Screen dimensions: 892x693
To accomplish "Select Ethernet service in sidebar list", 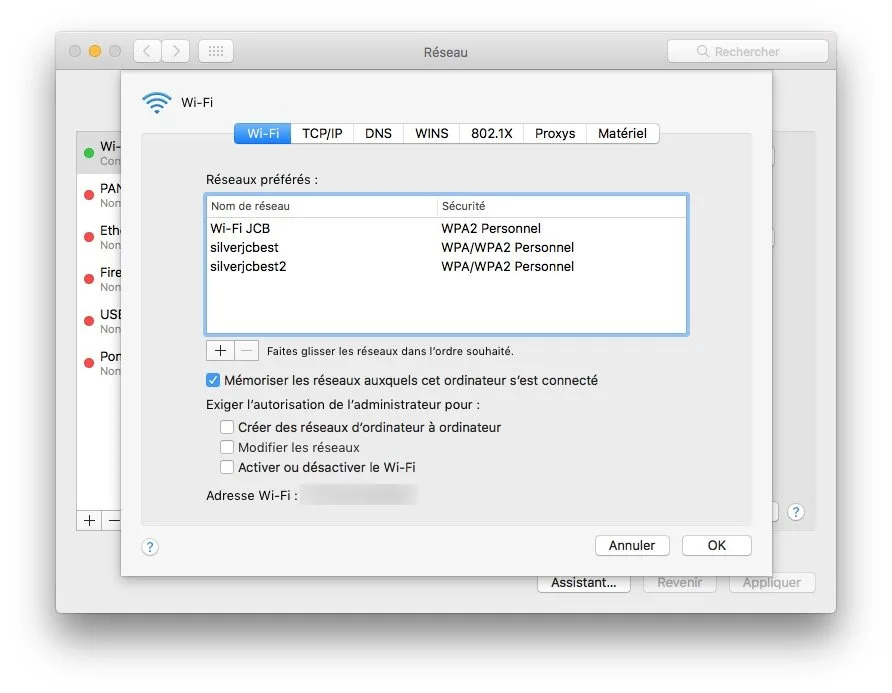I will point(100,237).
